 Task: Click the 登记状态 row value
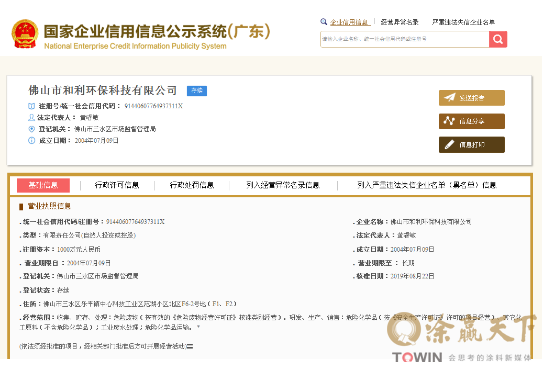[63, 290]
